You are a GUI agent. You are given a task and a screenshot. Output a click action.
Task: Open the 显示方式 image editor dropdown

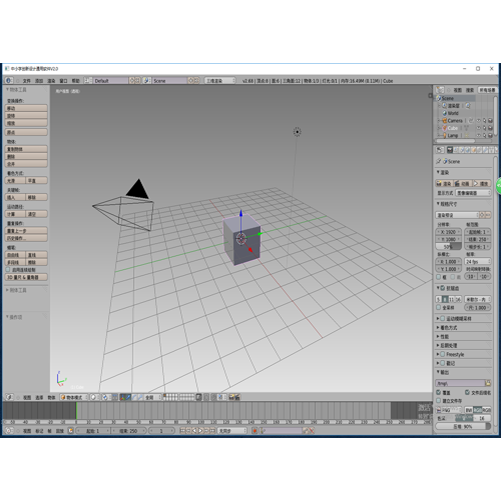click(473, 193)
